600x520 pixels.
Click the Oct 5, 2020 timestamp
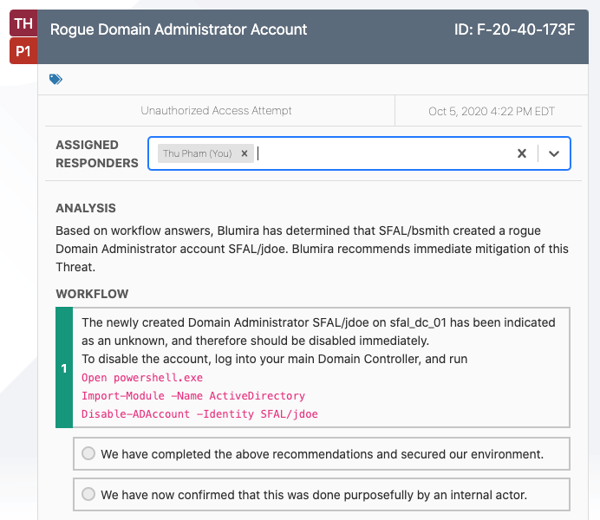491,110
